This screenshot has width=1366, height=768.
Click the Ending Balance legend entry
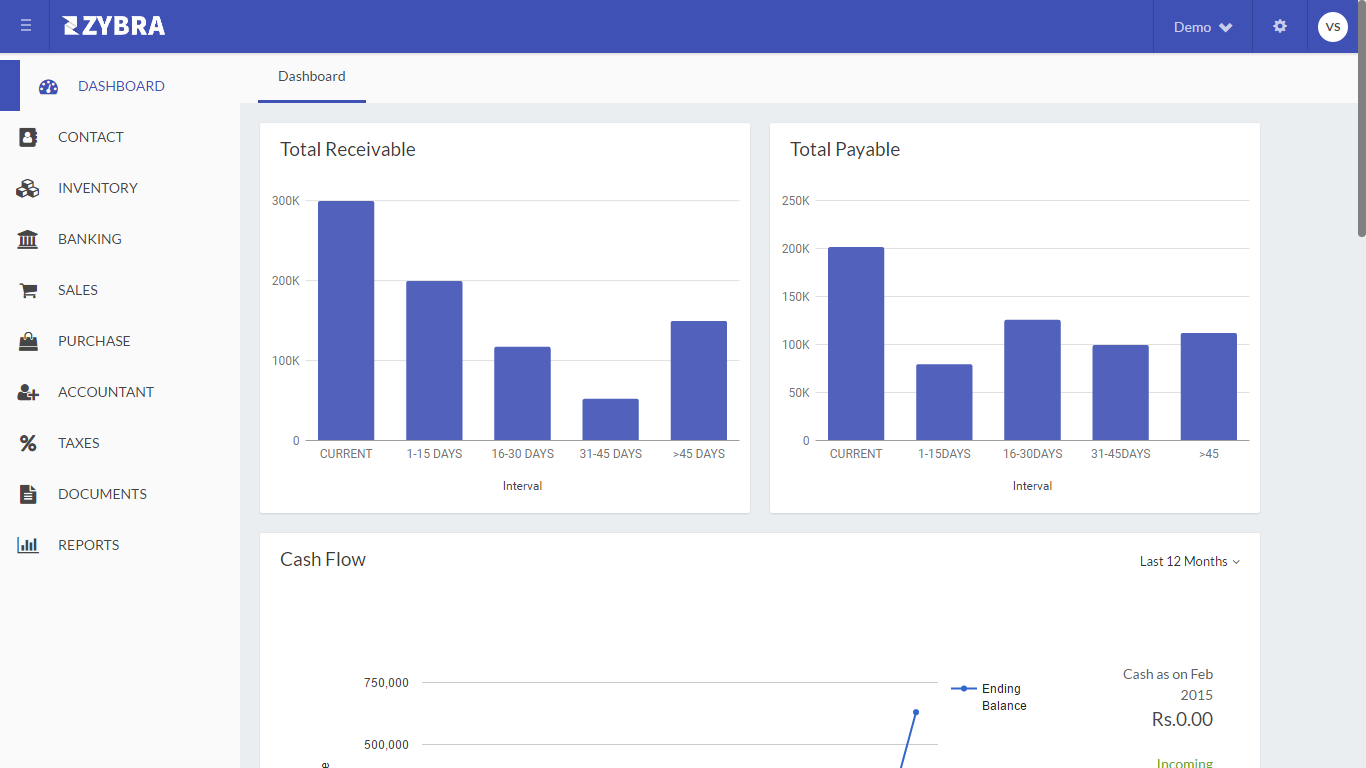(989, 697)
